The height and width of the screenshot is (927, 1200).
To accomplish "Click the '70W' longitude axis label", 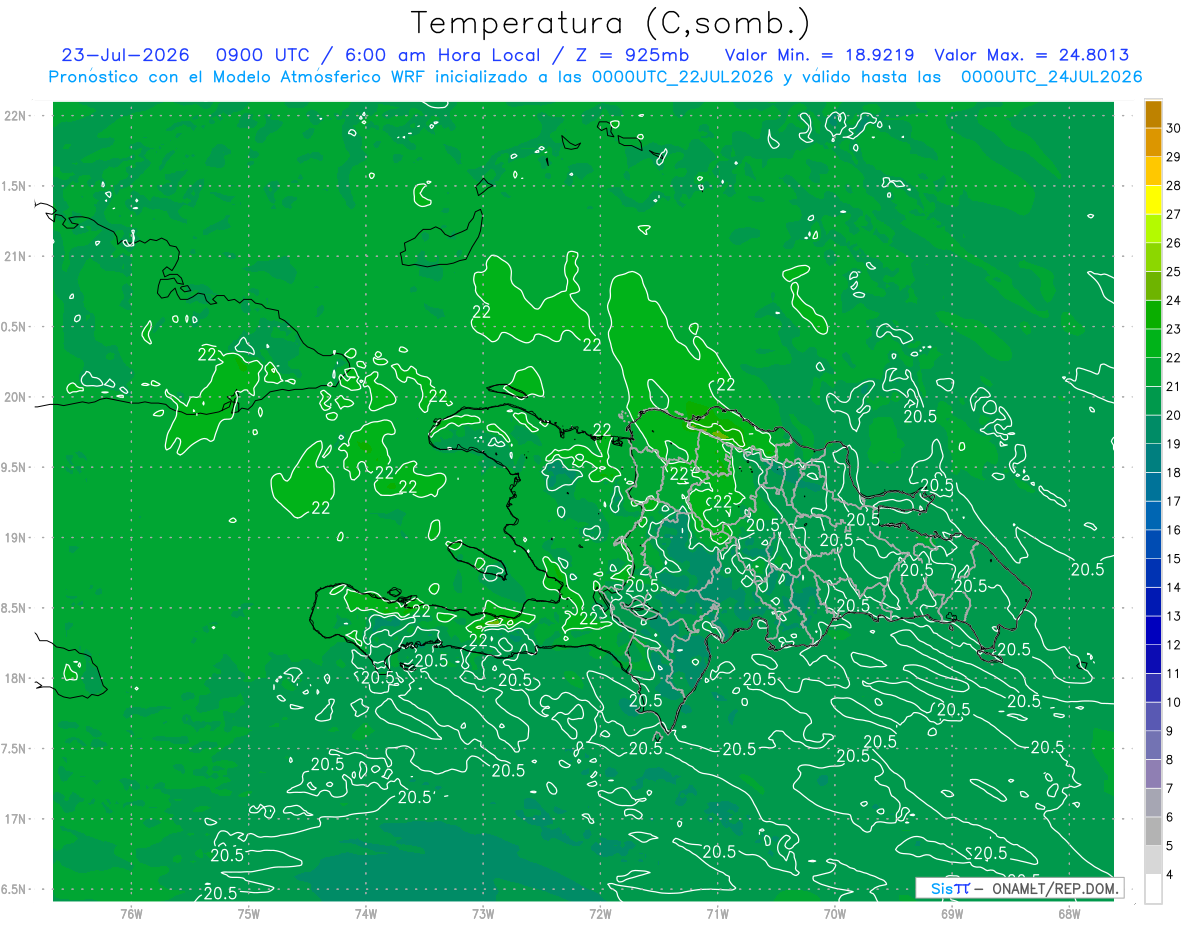I will click(x=835, y=914).
